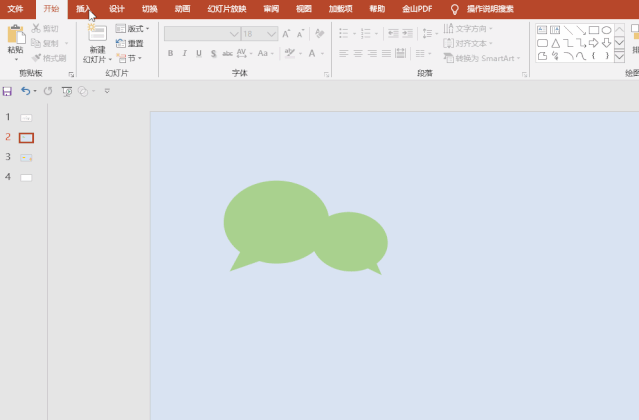Image resolution: width=639 pixels, height=420 pixels.
Task: Click the start from beginning slideshow icon
Action: (x=67, y=91)
